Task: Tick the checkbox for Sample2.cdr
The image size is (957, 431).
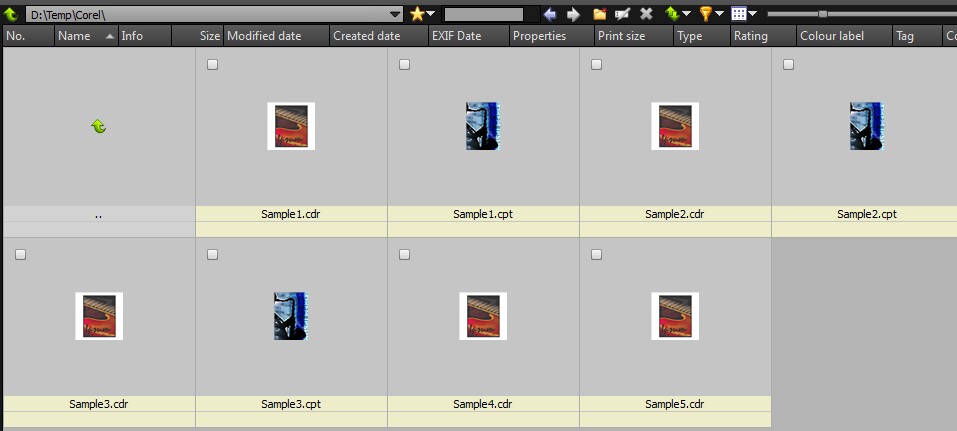Action: (596, 65)
